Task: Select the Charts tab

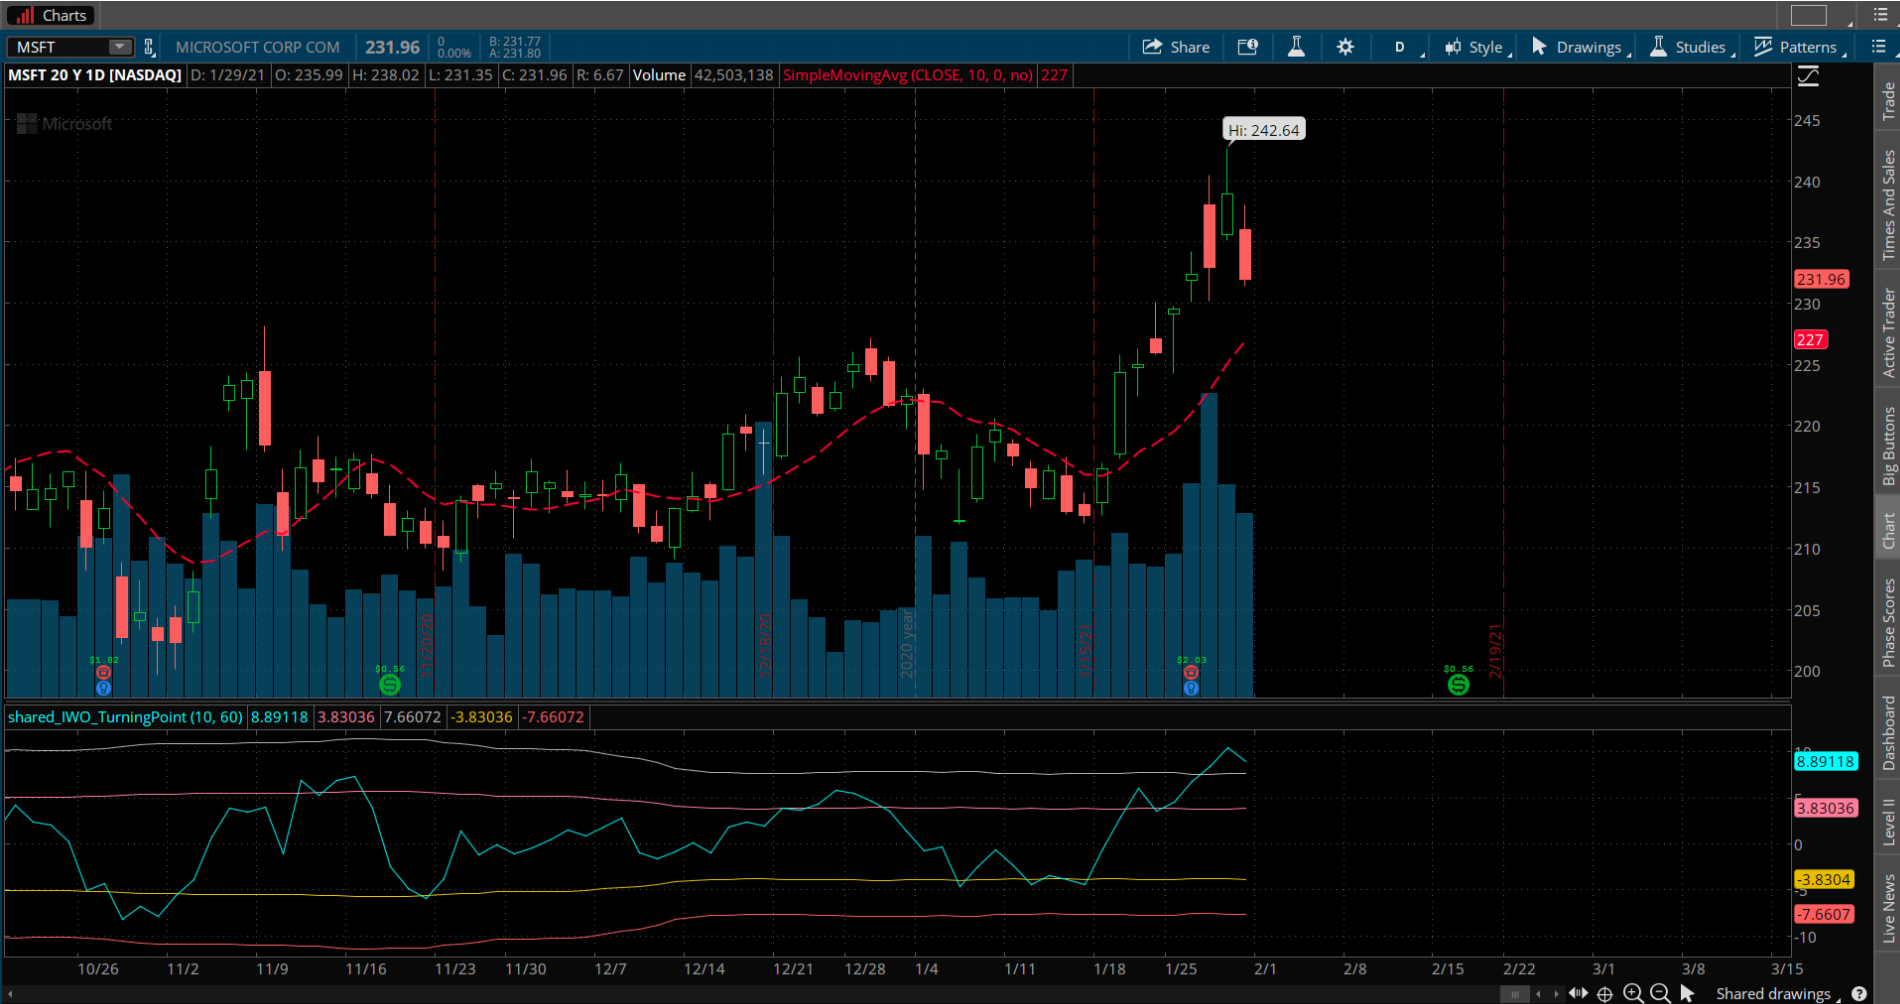Action: [50, 15]
